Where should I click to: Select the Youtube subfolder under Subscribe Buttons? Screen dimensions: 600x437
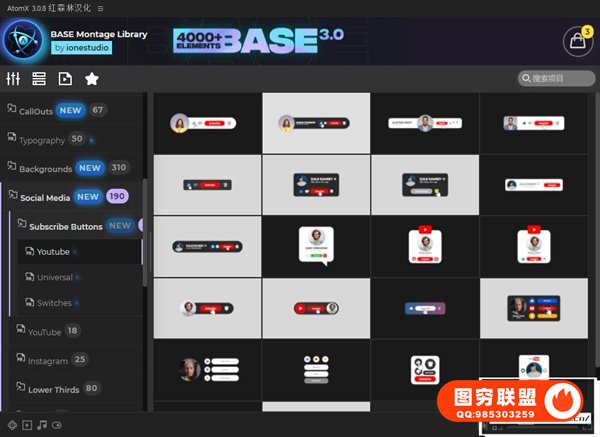[53, 252]
